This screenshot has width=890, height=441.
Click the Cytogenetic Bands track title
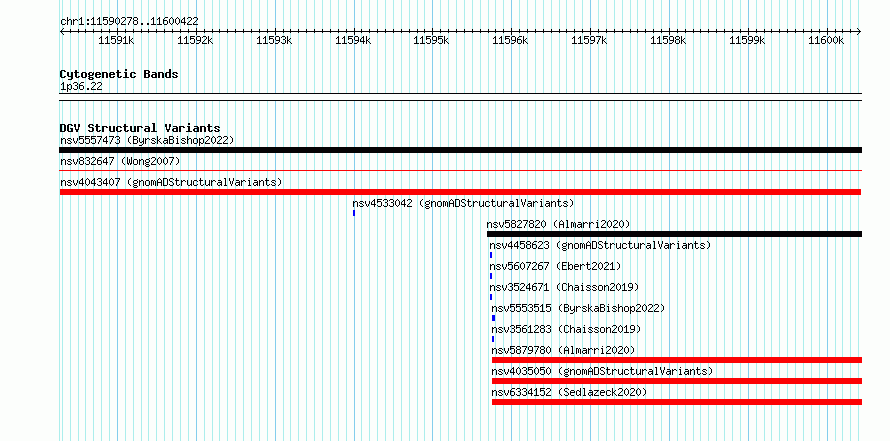point(119,74)
